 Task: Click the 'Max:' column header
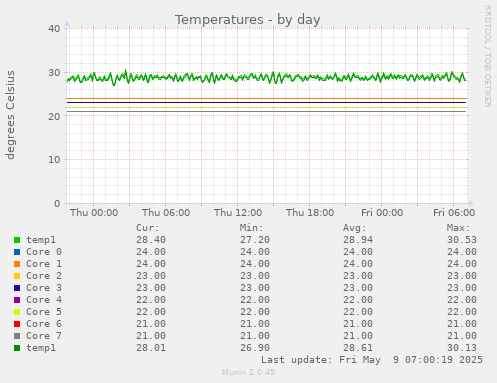click(458, 228)
